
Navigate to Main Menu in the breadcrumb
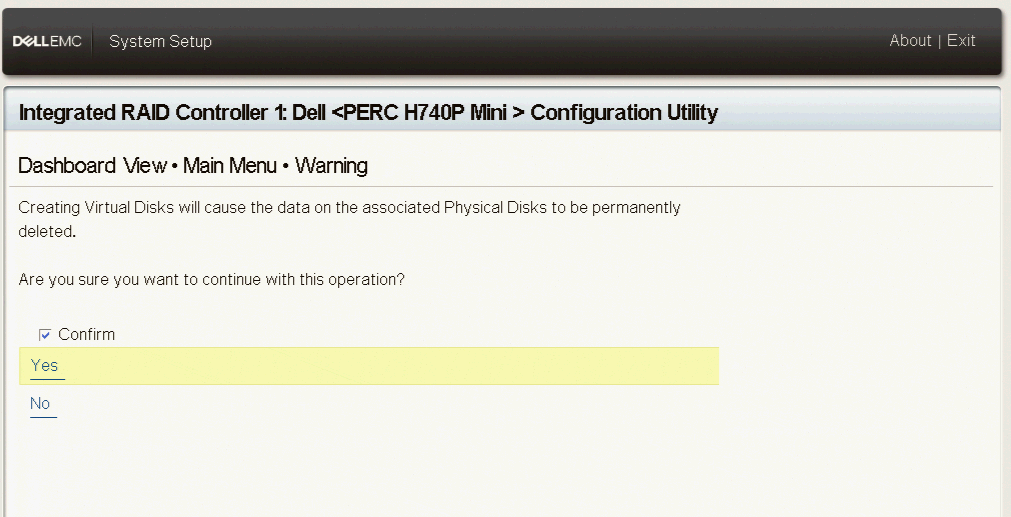231,165
